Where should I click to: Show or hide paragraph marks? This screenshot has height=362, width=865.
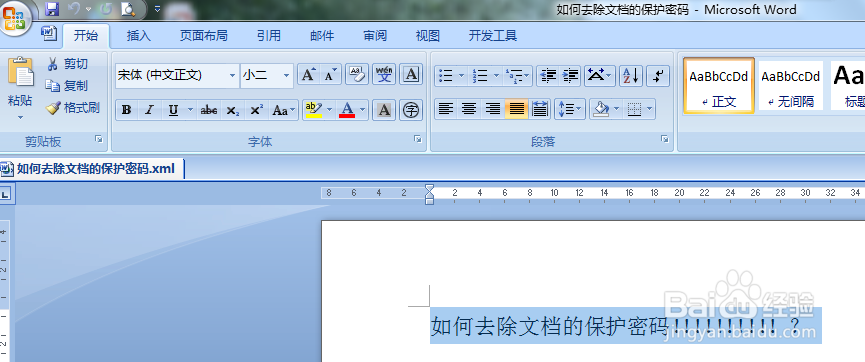point(658,76)
